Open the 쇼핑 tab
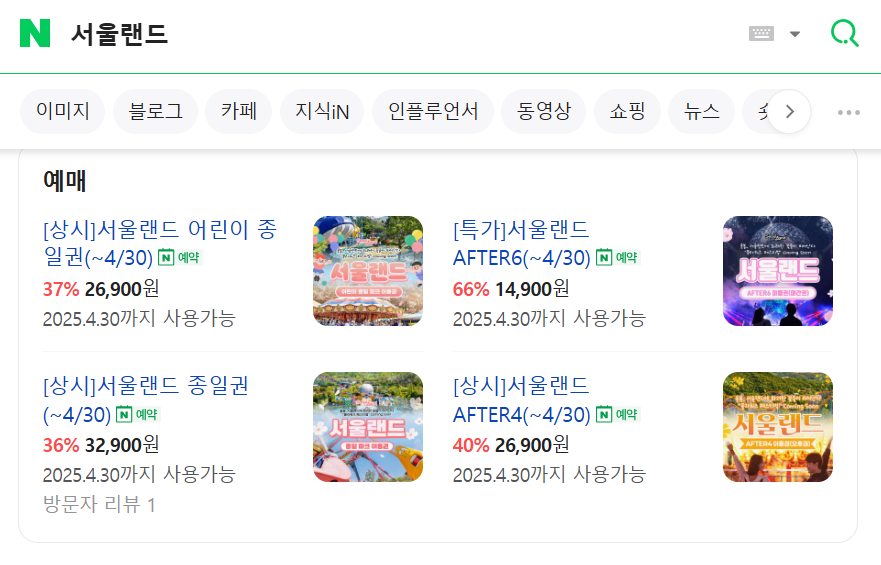The width and height of the screenshot is (881, 565). pos(627,111)
